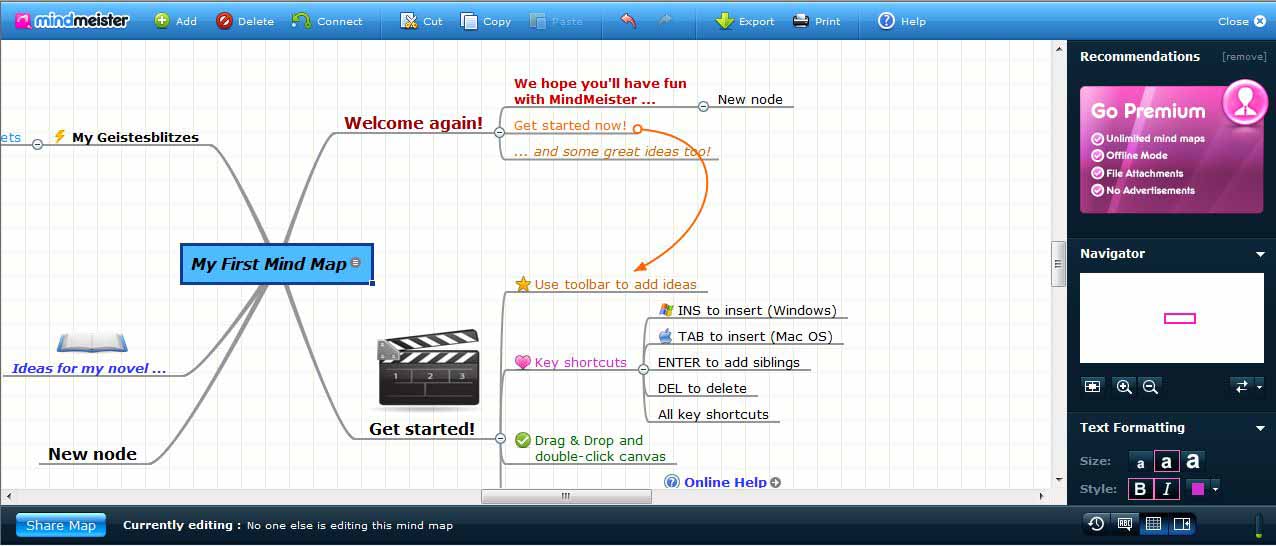Open the Go Premium banner

click(1172, 149)
